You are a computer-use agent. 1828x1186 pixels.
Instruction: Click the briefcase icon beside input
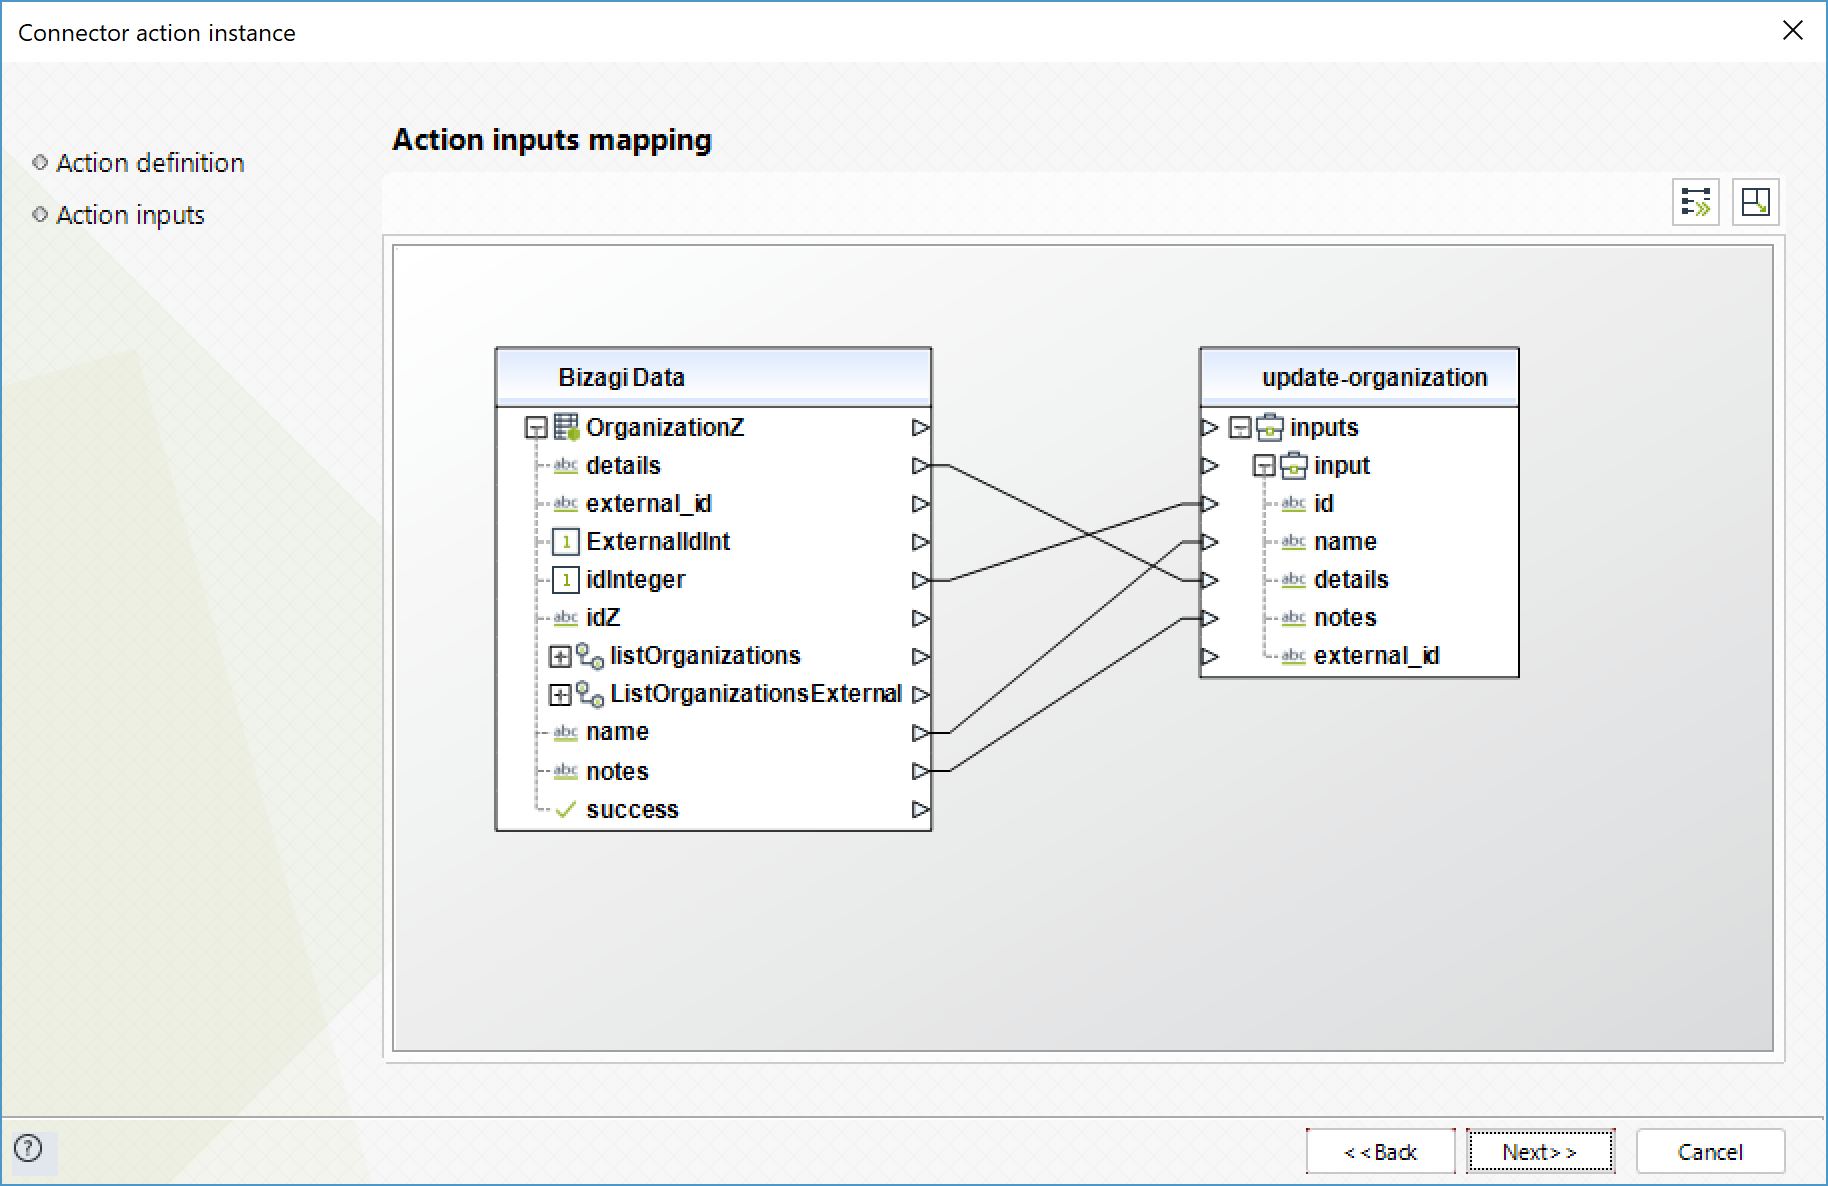(1294, 465)
